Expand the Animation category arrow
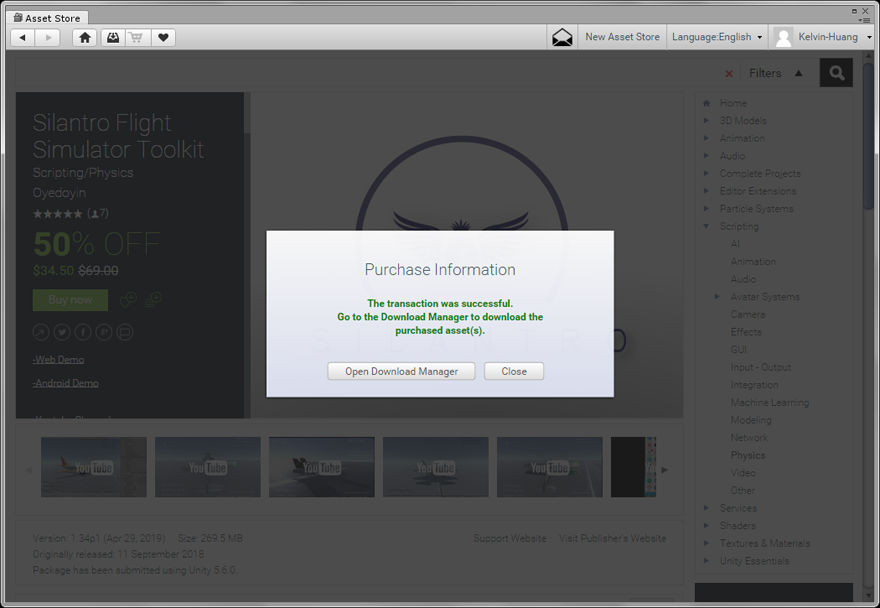Viewport: 880px width, 608px height. [x=707, y=138]
